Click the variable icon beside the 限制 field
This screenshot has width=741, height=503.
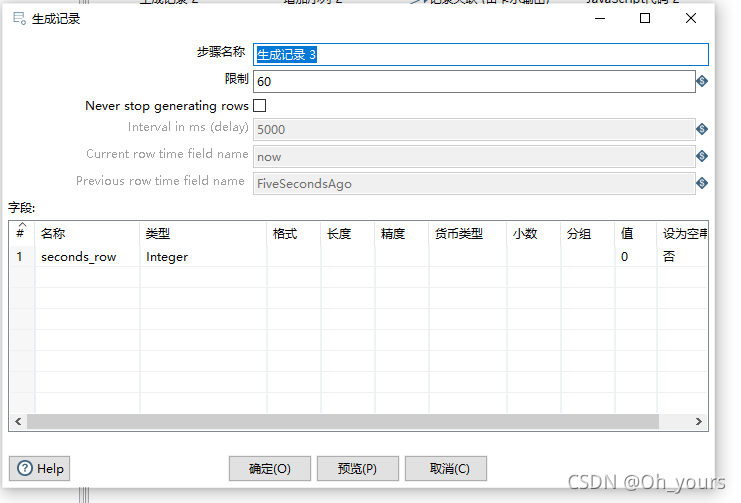[x=702, y=81]
